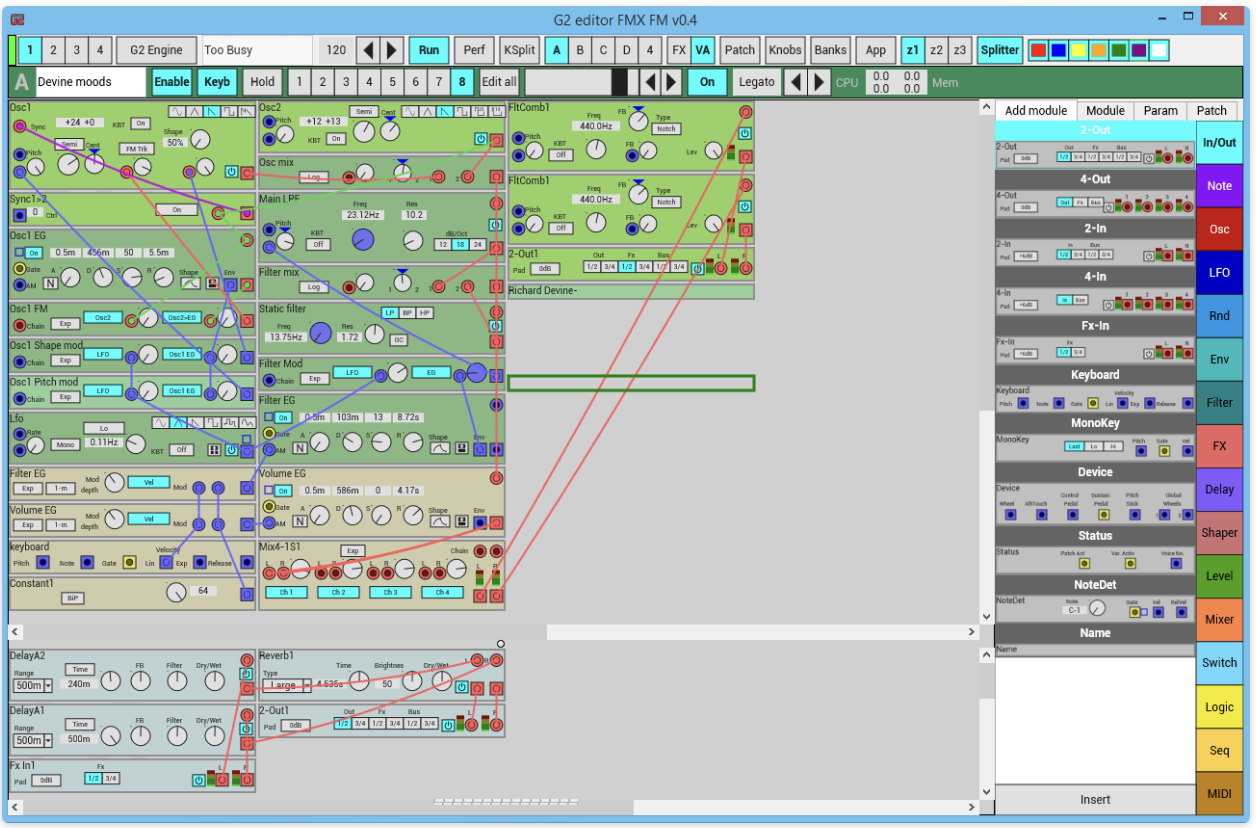Screen dimensions: 1256x828
Task: Select square waveform in Osc1 module
Action: click(230, 111)
